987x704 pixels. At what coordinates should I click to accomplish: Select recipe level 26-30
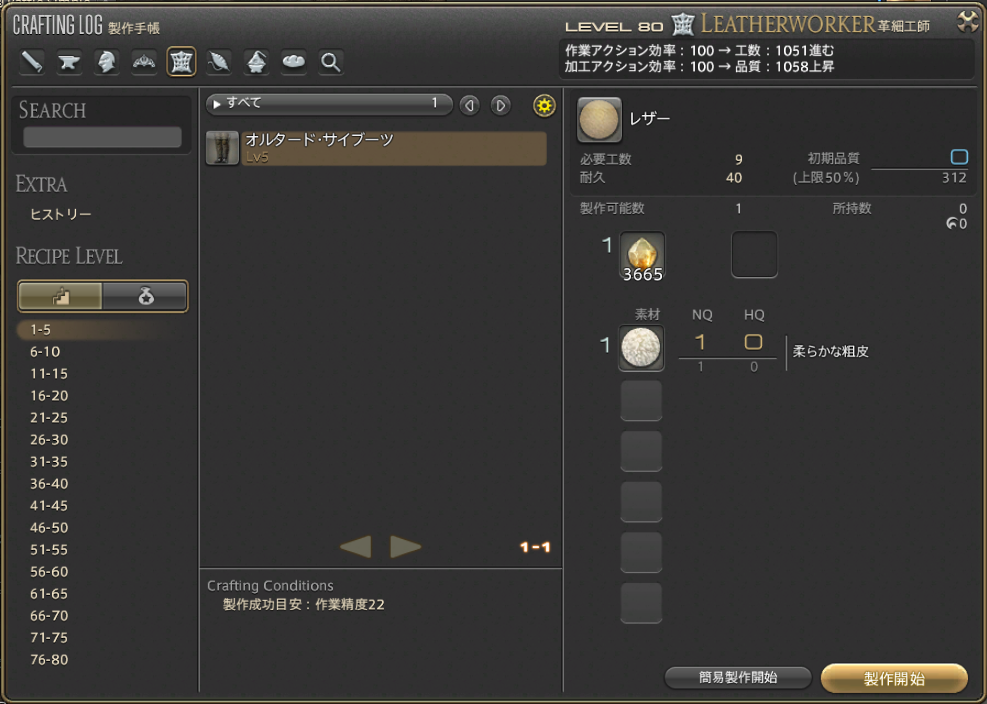48,440
